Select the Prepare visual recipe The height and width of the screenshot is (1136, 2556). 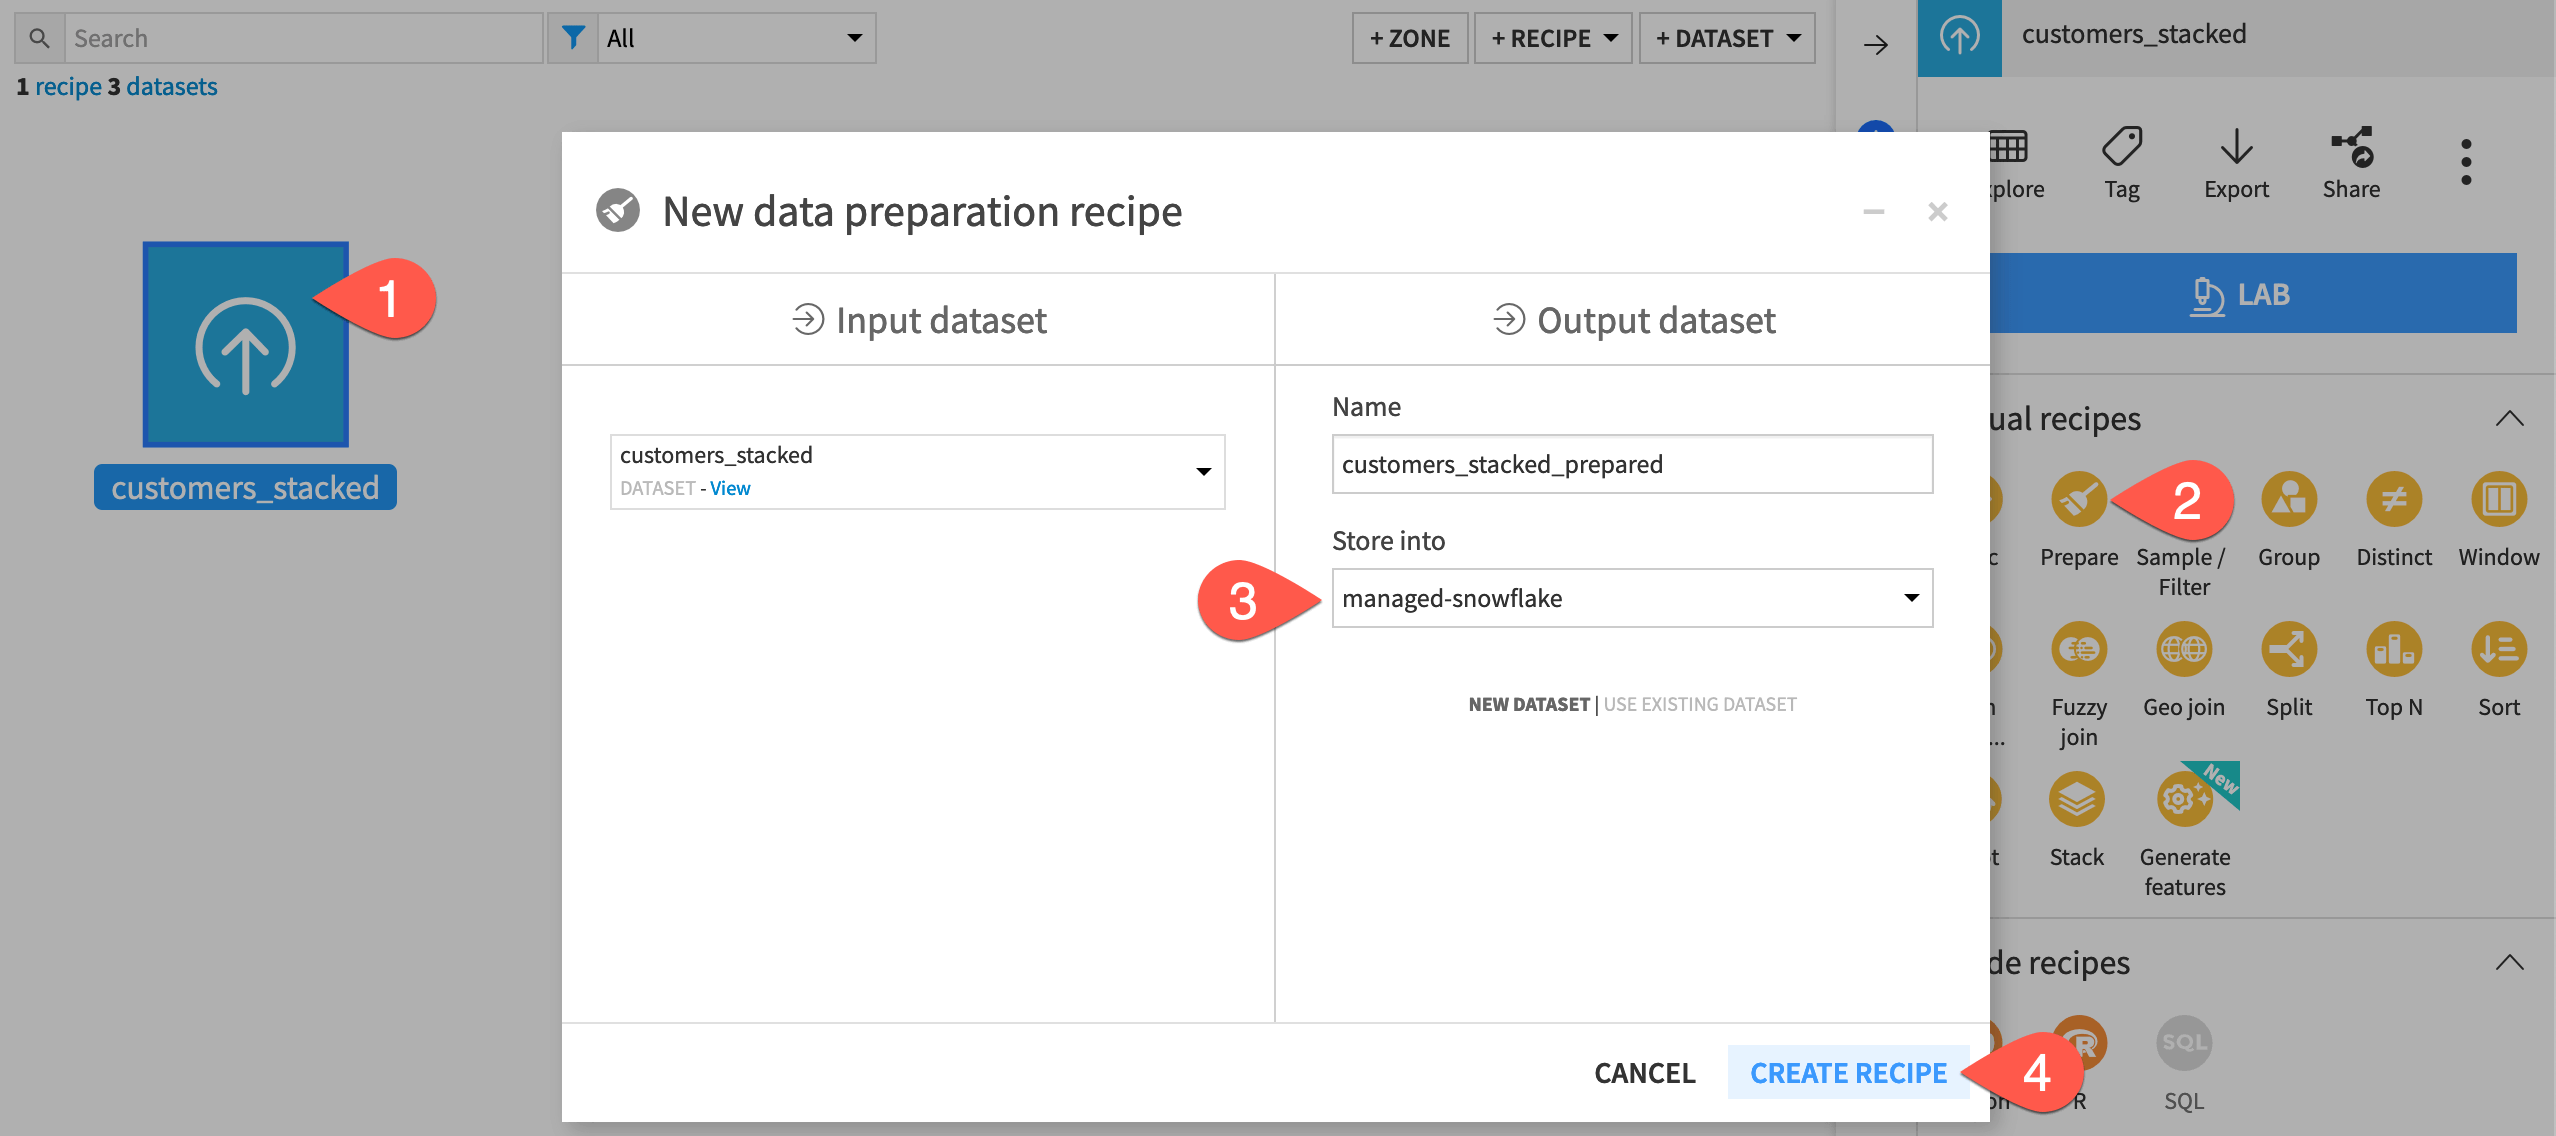click(x=2078, y=500)
